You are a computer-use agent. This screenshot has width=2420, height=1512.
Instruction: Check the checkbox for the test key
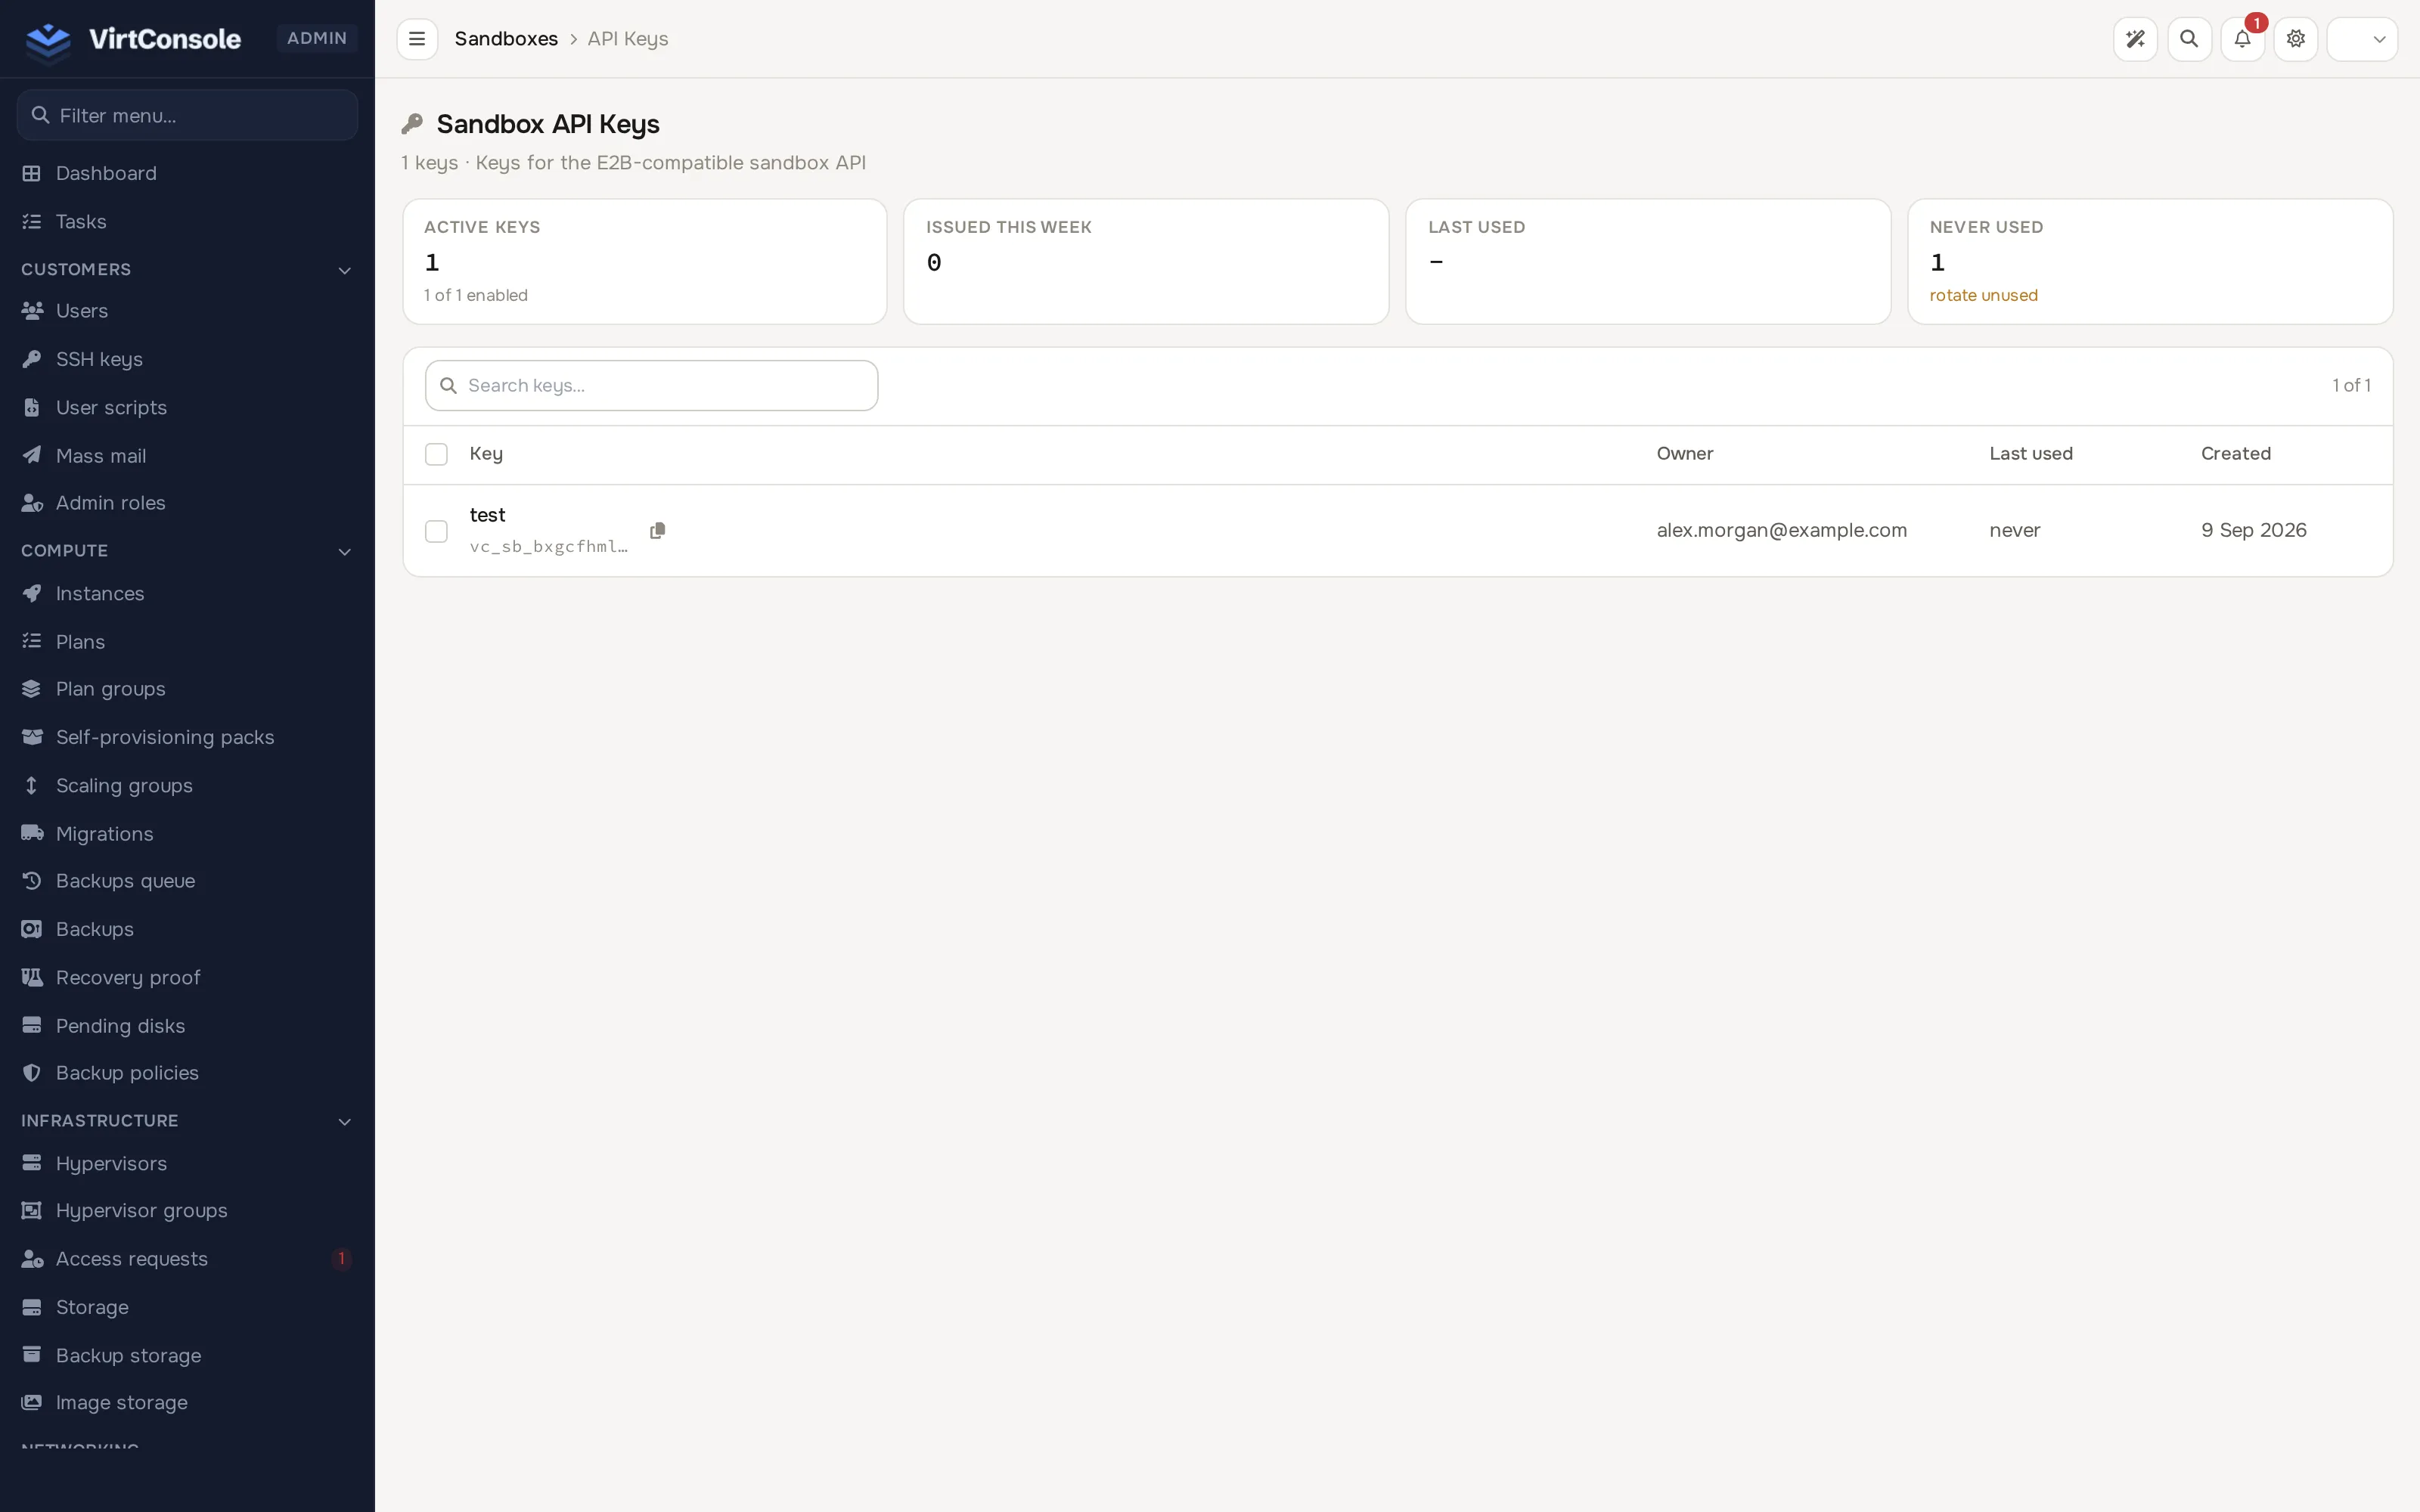(436, 531)
